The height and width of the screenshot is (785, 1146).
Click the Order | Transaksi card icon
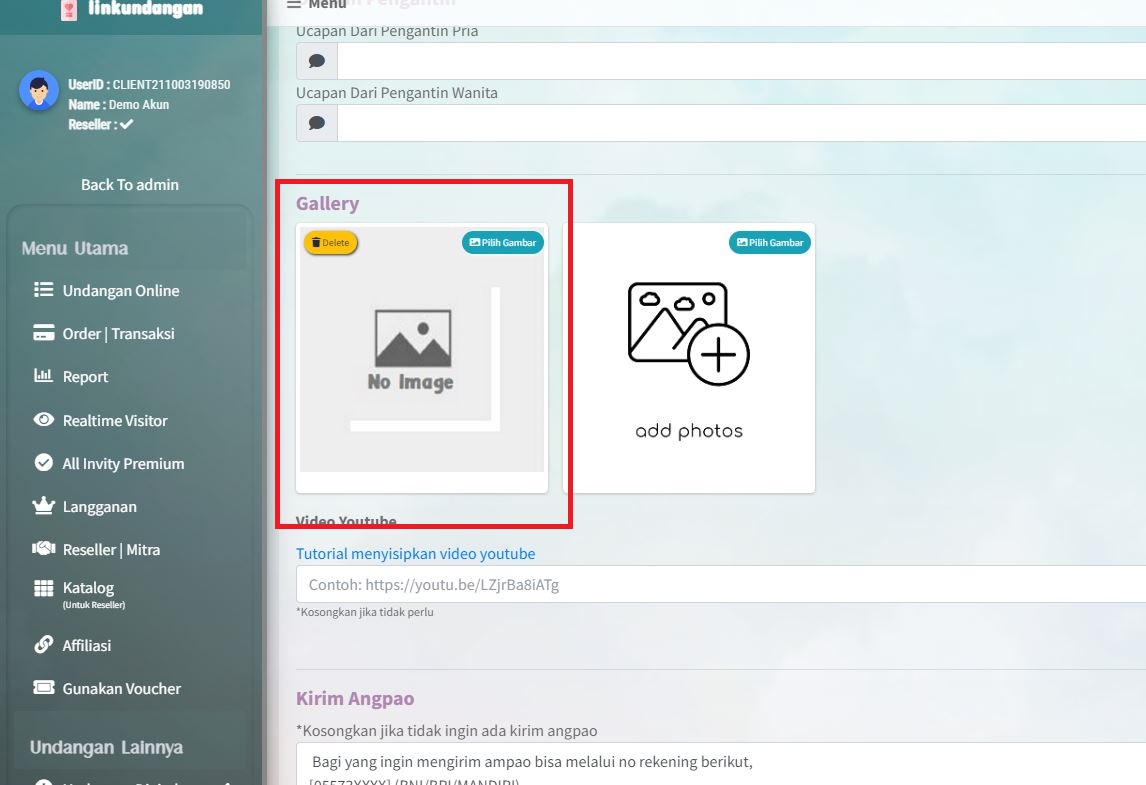tap(43, 333)
